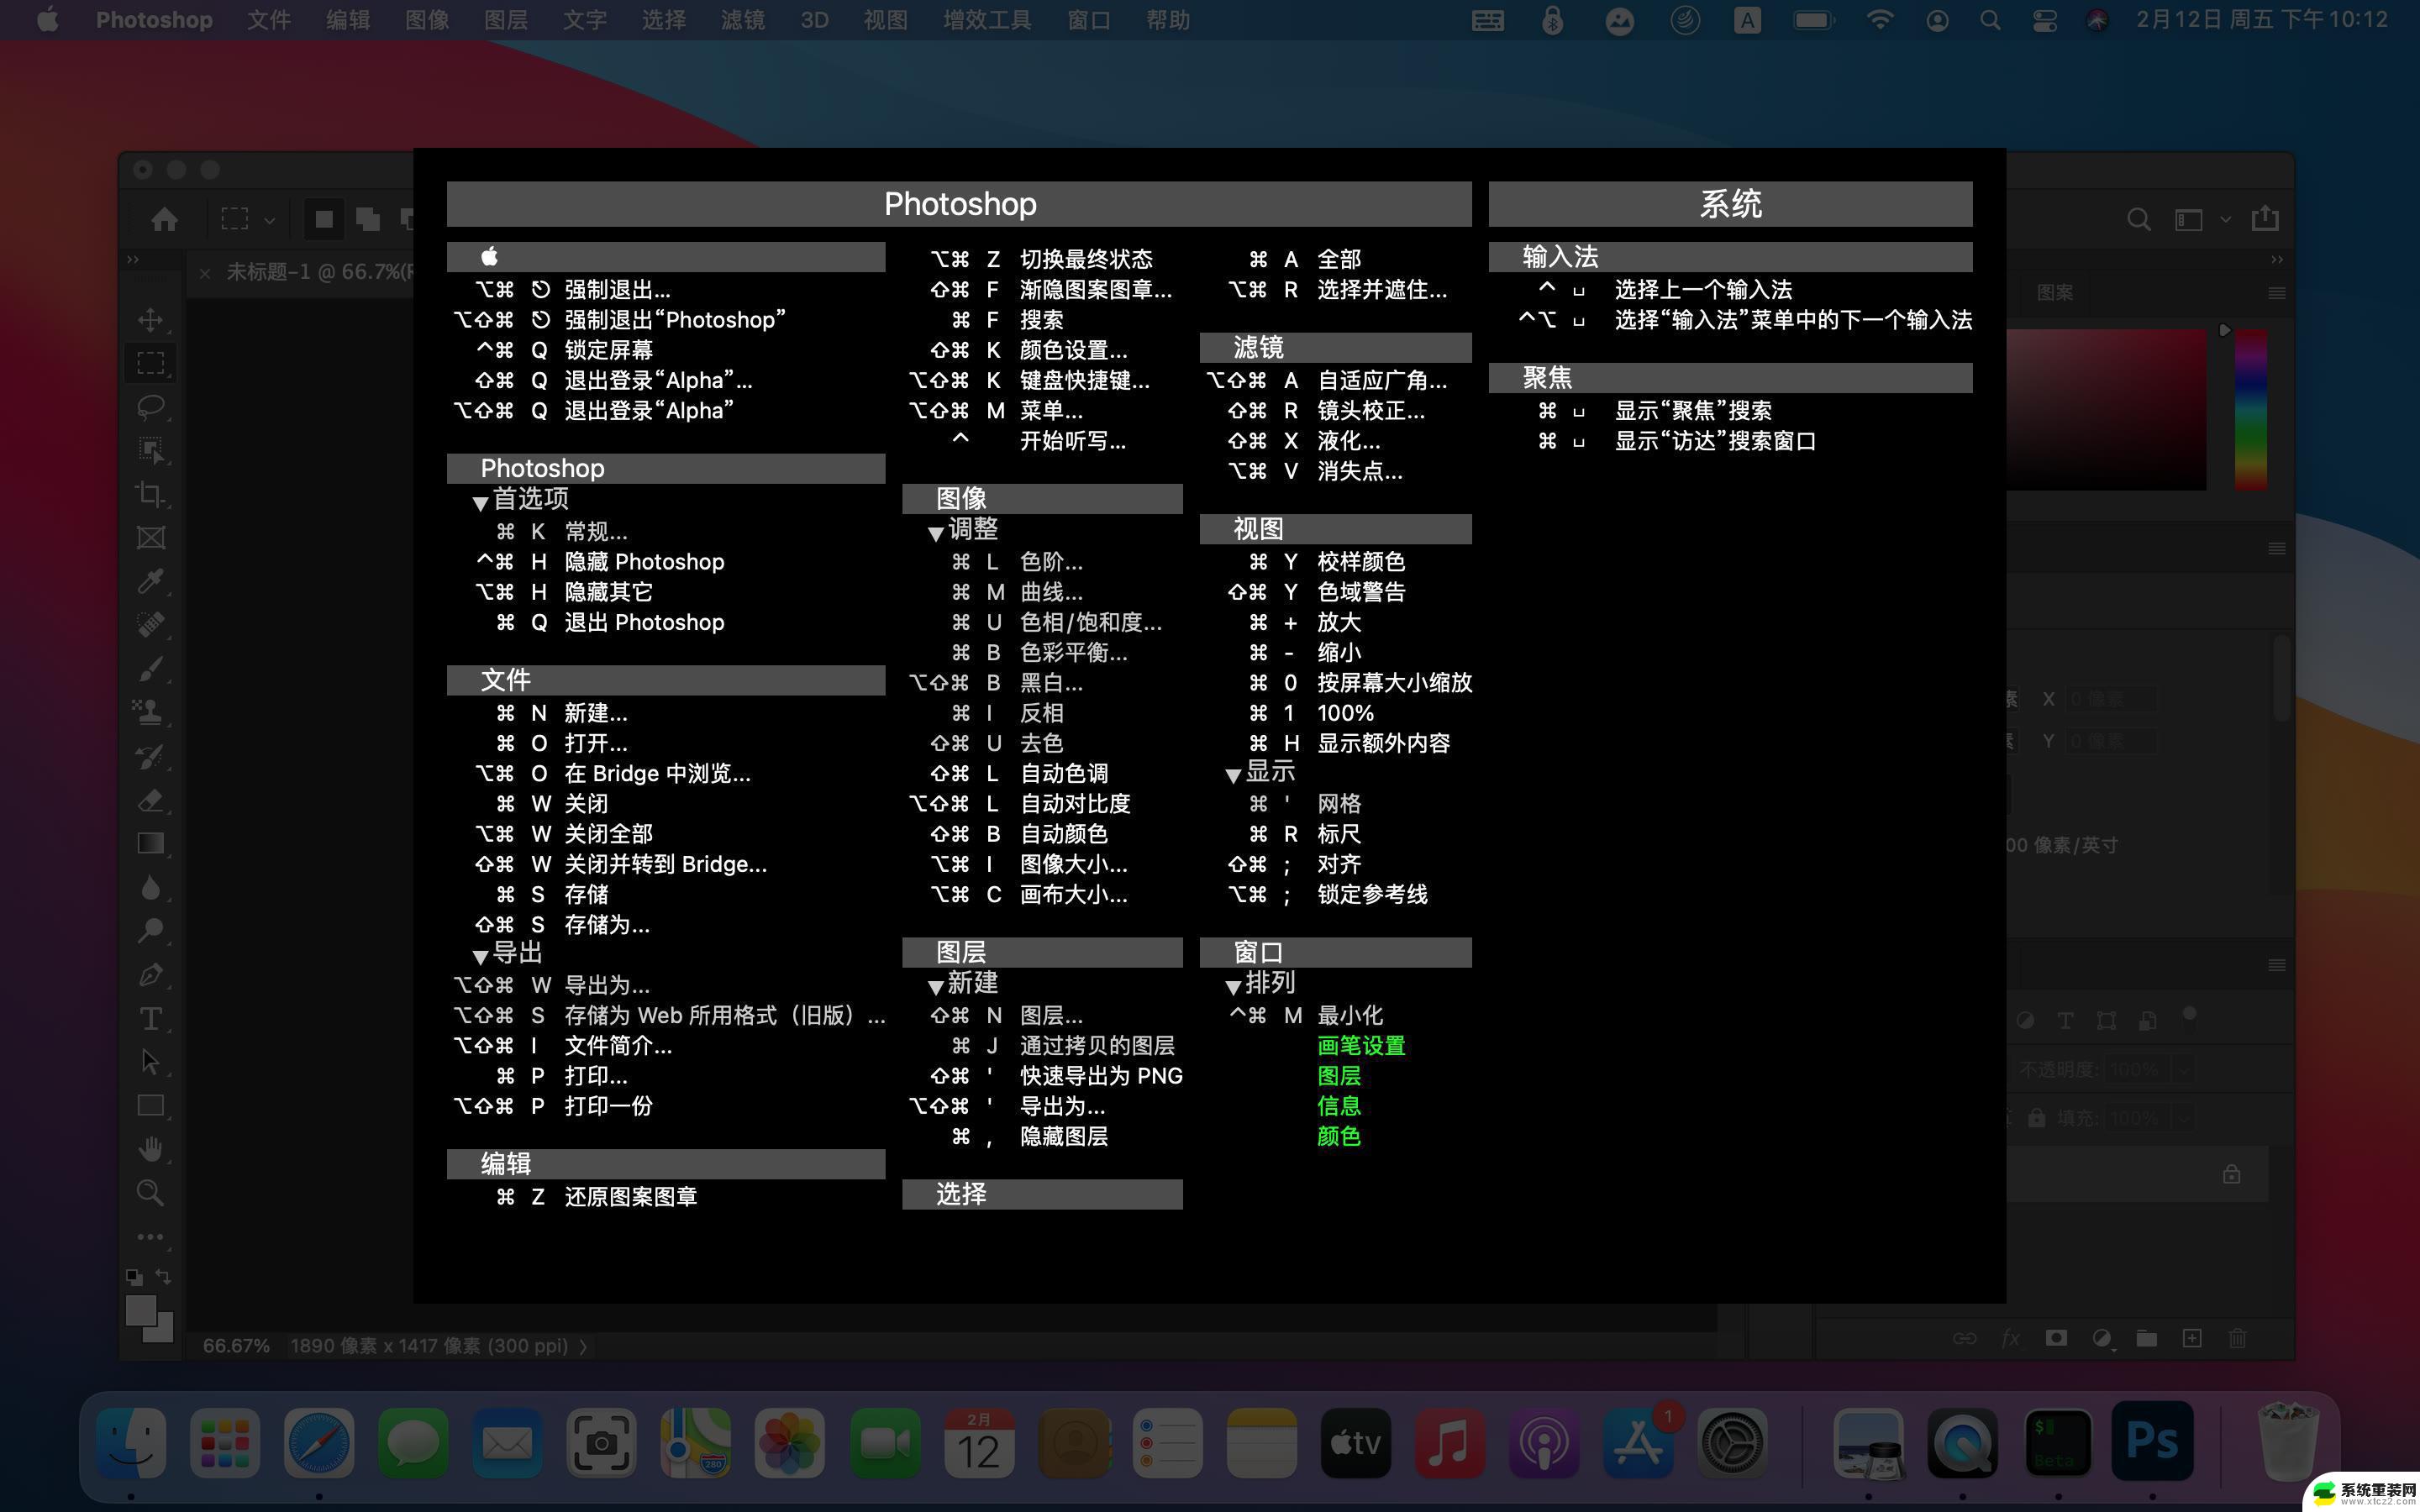Pick a shade in the red color field
This screenshot has width=2420, height=1512.
click(x=2106, y=408)
